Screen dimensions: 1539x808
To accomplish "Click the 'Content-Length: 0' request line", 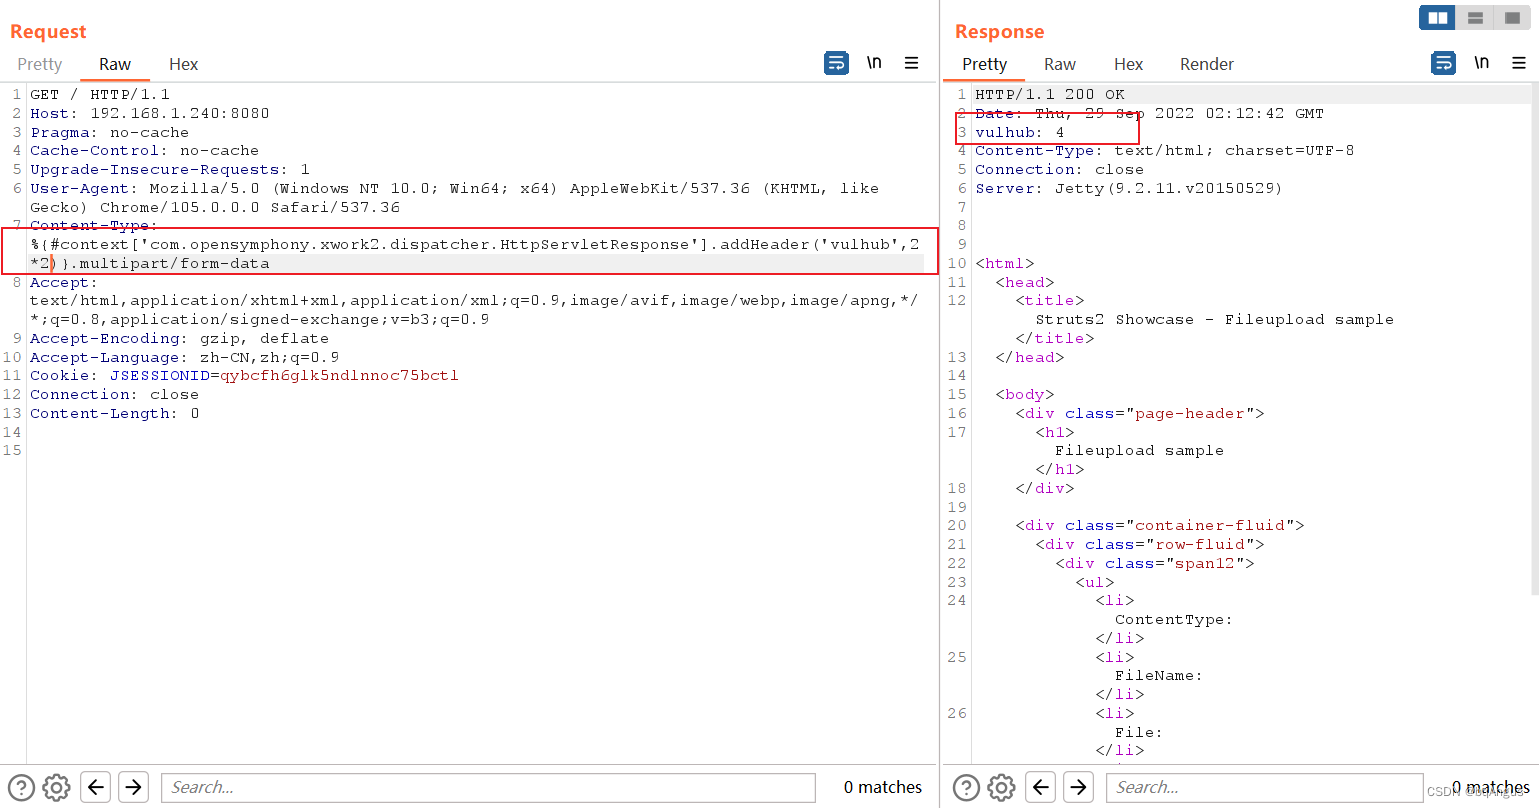I will 115,414.
